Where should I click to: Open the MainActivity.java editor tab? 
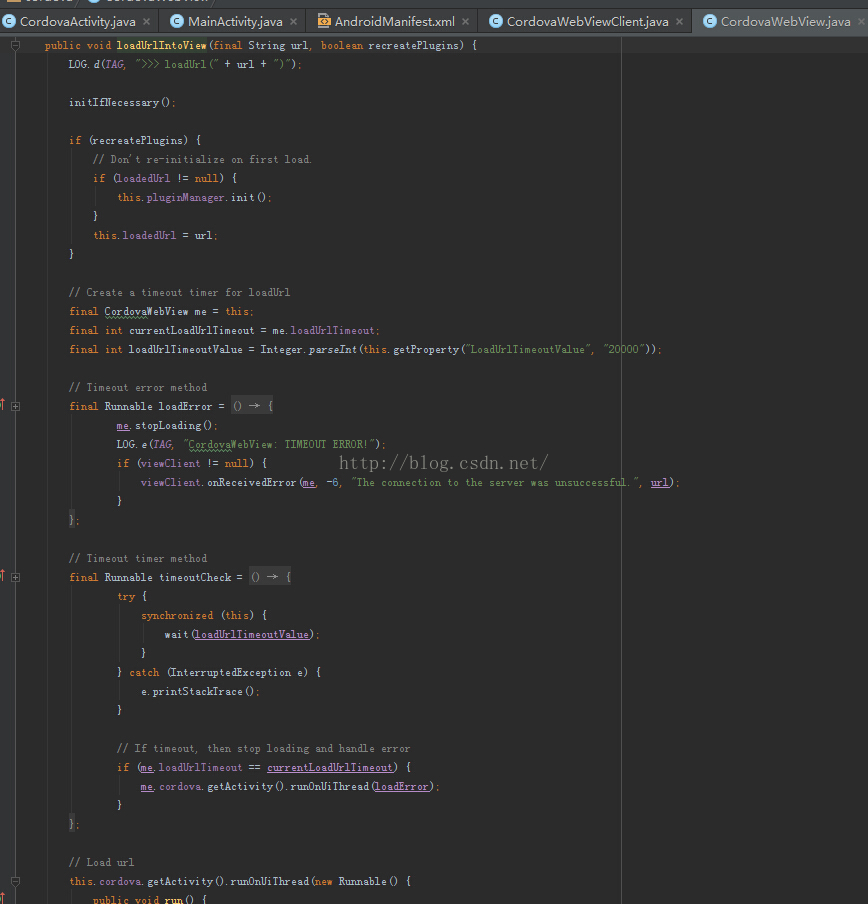click(x=235, y=21)
